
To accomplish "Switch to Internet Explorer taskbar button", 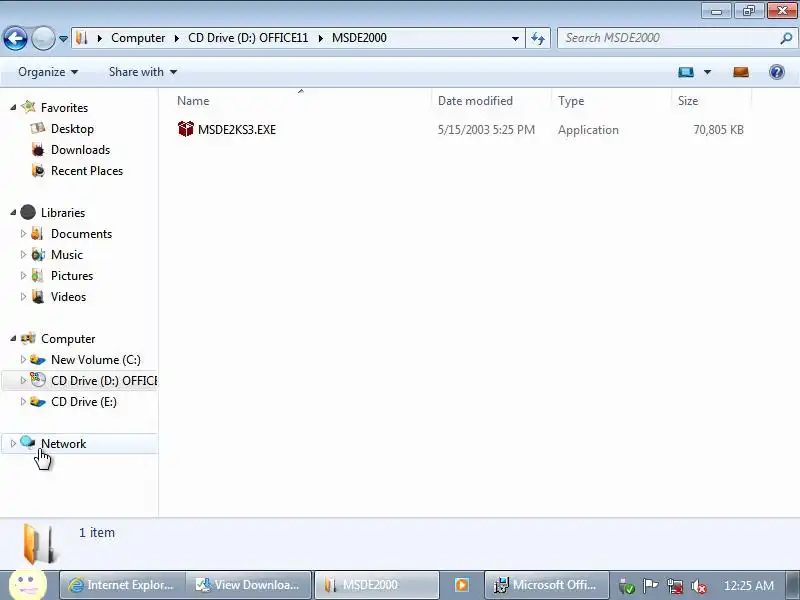I will (x=121, y=585).
